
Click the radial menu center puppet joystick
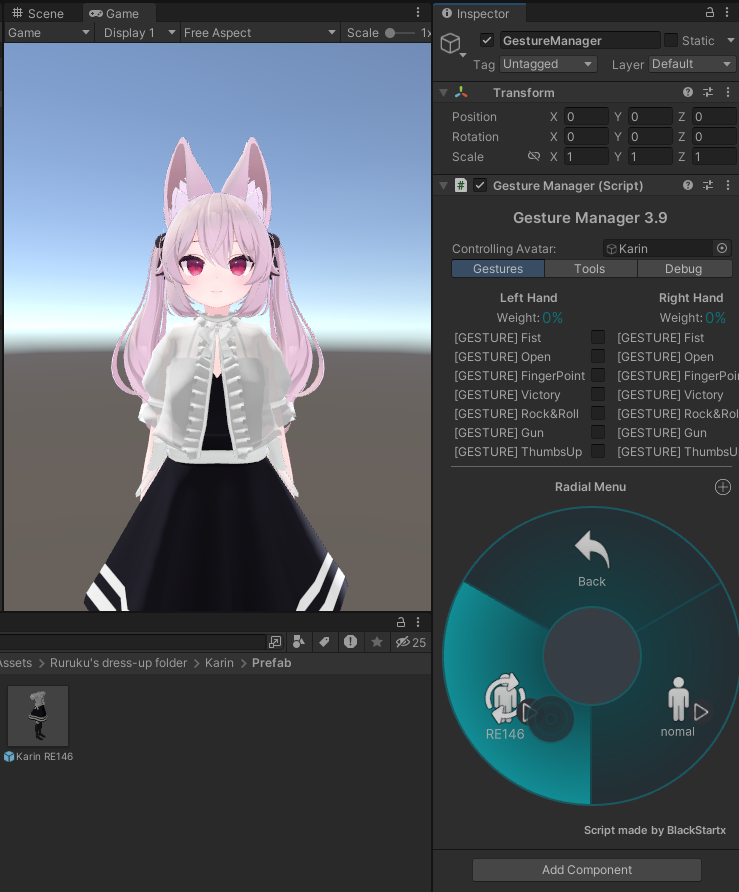coord(551,718)
